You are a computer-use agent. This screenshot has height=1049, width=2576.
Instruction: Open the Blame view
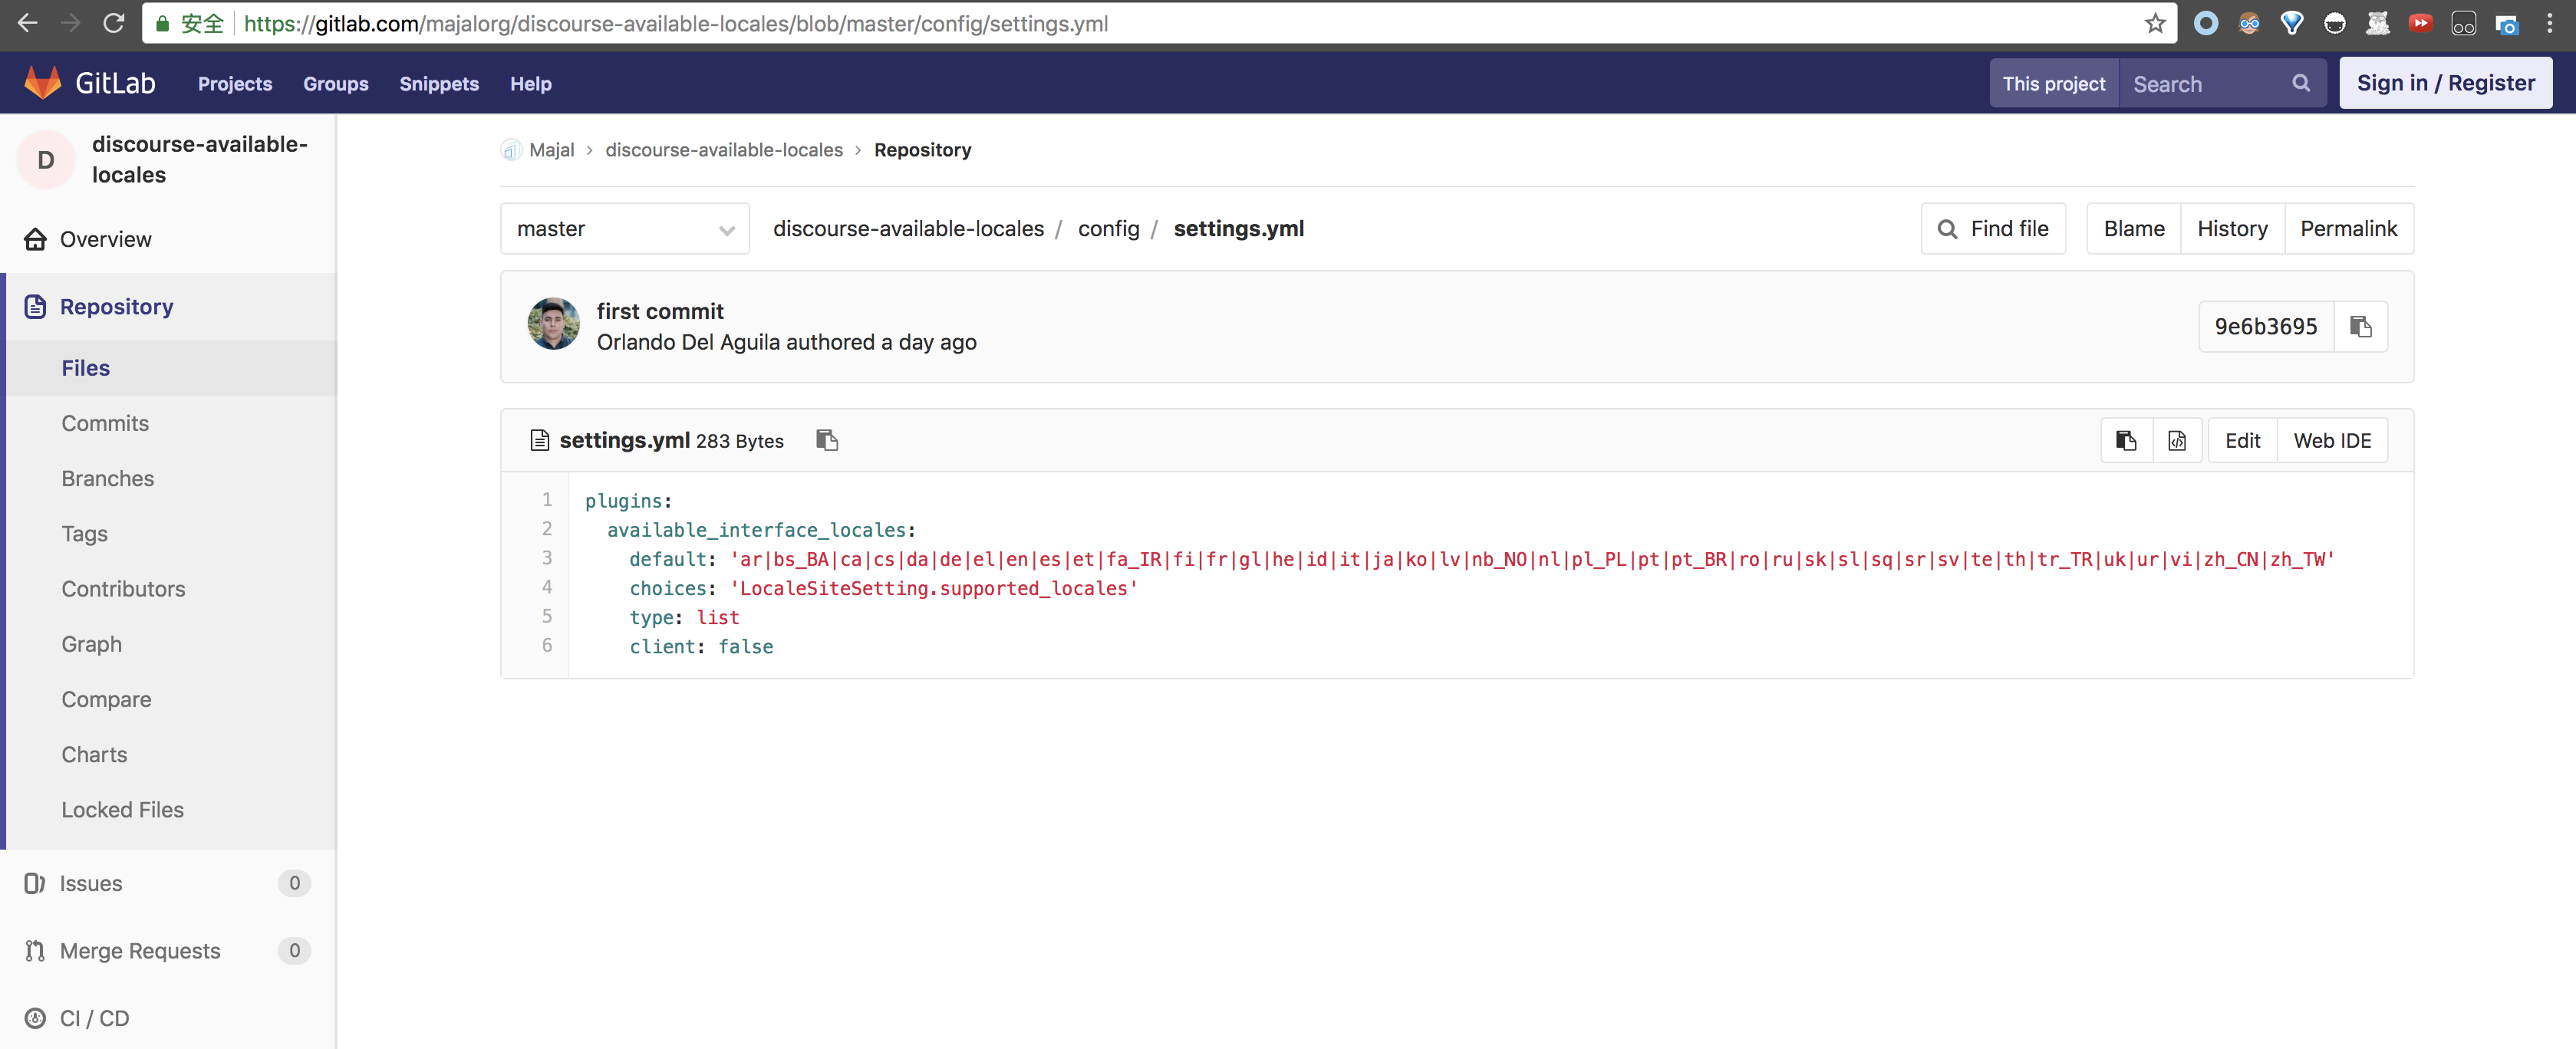[x=2134, y=228]
